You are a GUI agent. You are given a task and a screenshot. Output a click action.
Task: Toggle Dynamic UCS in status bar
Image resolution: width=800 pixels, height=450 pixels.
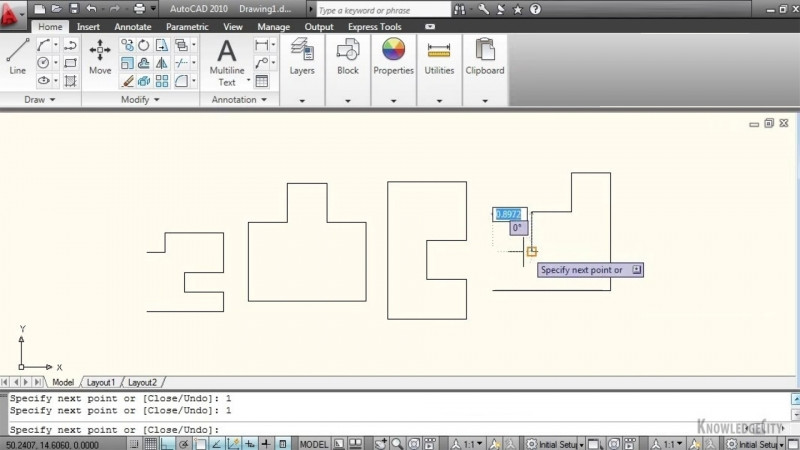coord(233,444)
